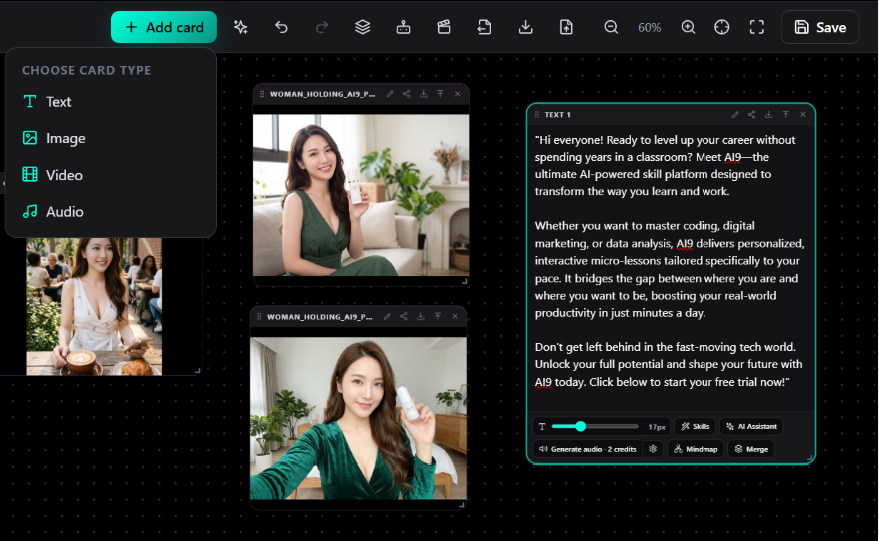The width and height of the screenshot is (879, 541).
Task: Click inside the Text 1 script text
Action: 669,261
